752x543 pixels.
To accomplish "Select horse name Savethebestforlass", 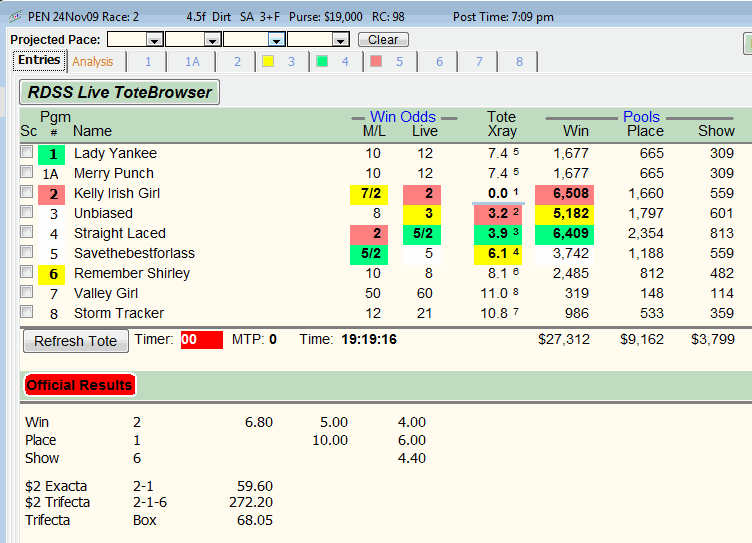I will pyautogui.click(x=134, y=253).
